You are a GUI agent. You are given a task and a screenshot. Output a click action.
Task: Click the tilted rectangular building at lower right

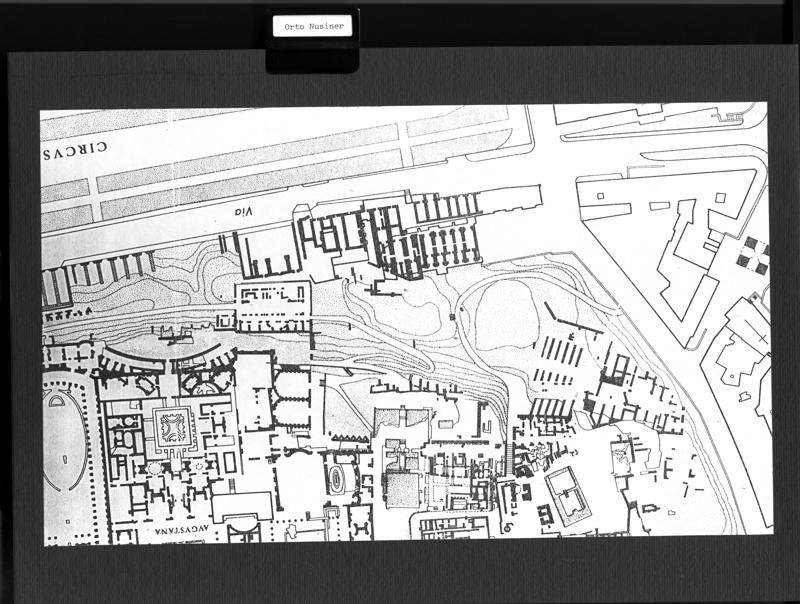tap(567, 494)
